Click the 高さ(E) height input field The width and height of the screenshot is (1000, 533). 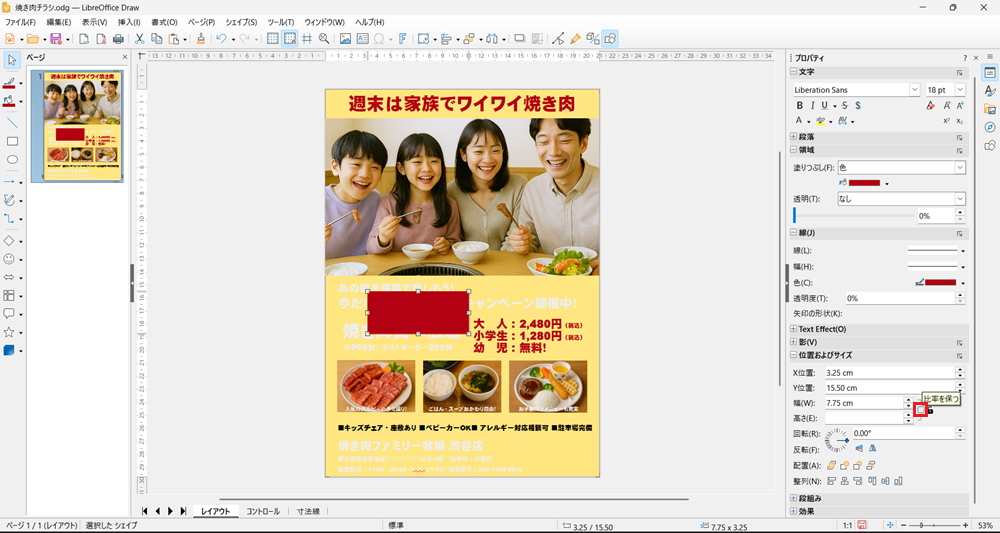click(x=864, y=418)
